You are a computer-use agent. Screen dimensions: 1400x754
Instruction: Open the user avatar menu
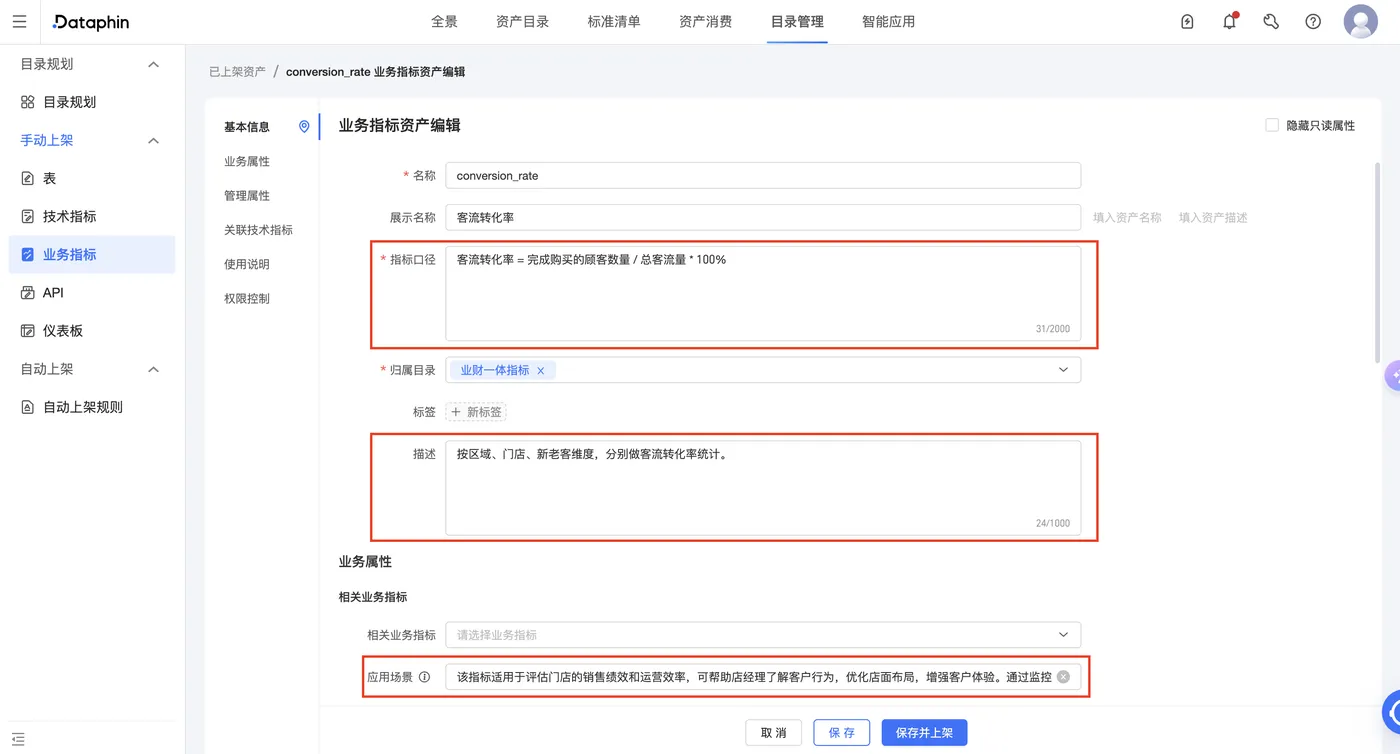[x=1361, y=22]
